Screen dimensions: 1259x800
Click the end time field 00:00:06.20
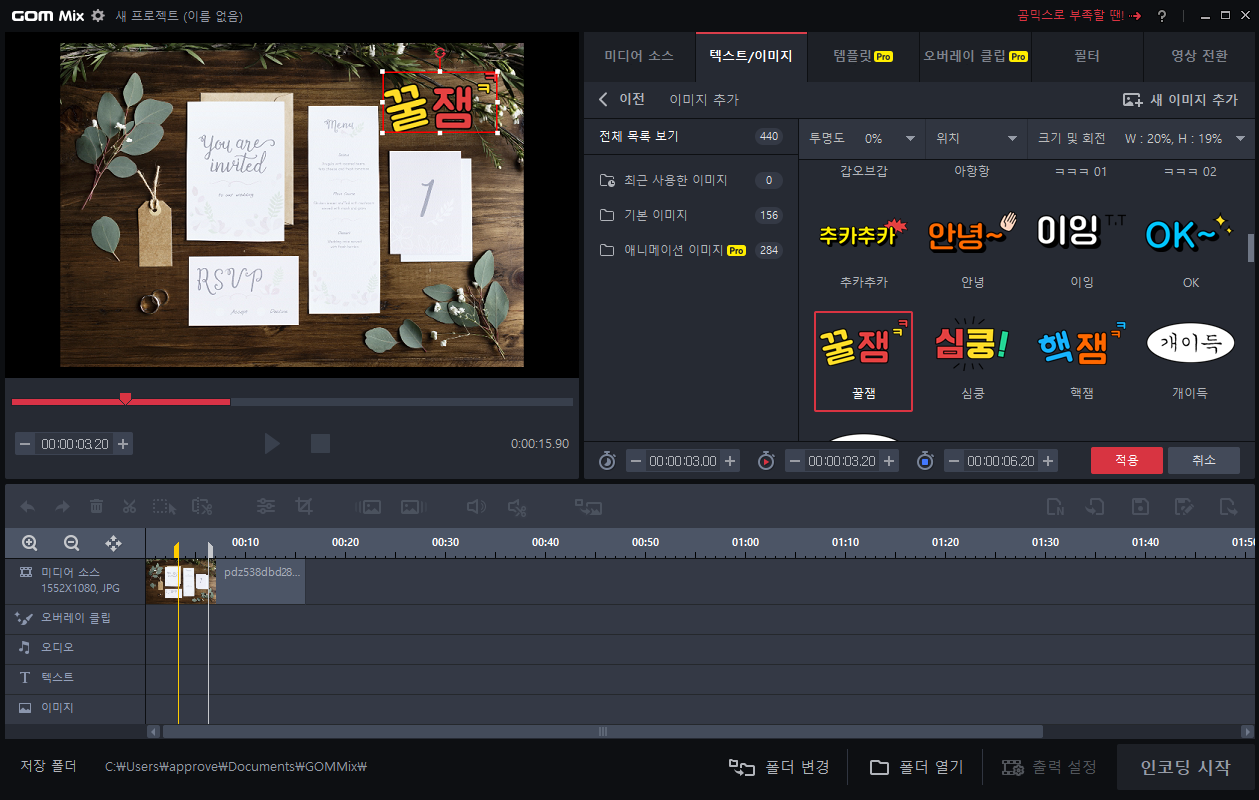1001,461
